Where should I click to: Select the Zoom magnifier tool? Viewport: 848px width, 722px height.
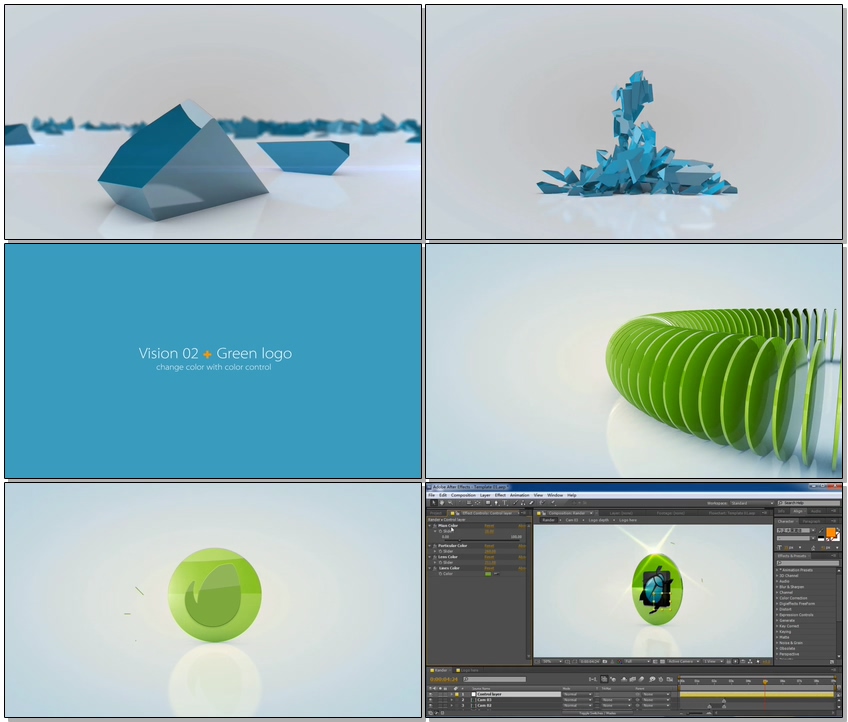(448, 503)
